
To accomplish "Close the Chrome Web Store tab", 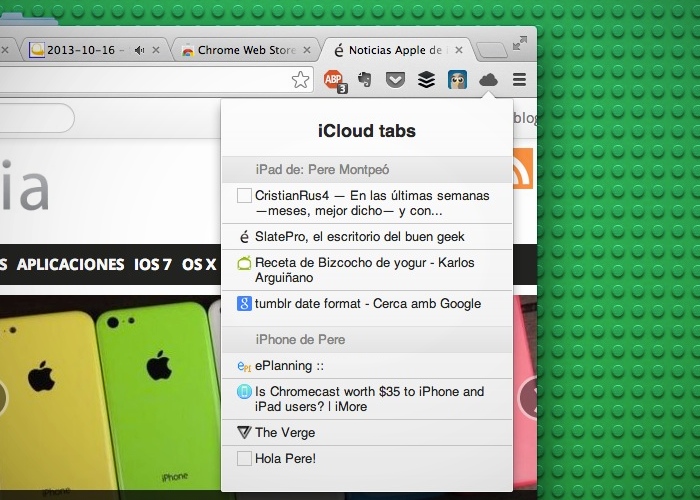I will (307, 50).
